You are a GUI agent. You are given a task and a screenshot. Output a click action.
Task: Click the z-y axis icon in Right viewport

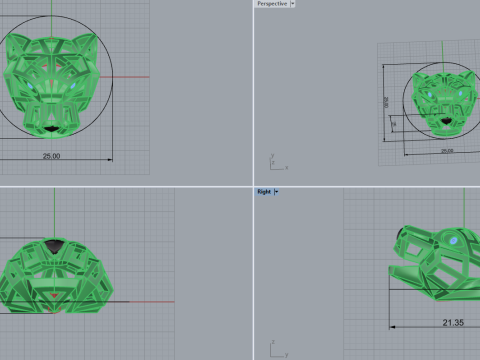coord(279,349)
